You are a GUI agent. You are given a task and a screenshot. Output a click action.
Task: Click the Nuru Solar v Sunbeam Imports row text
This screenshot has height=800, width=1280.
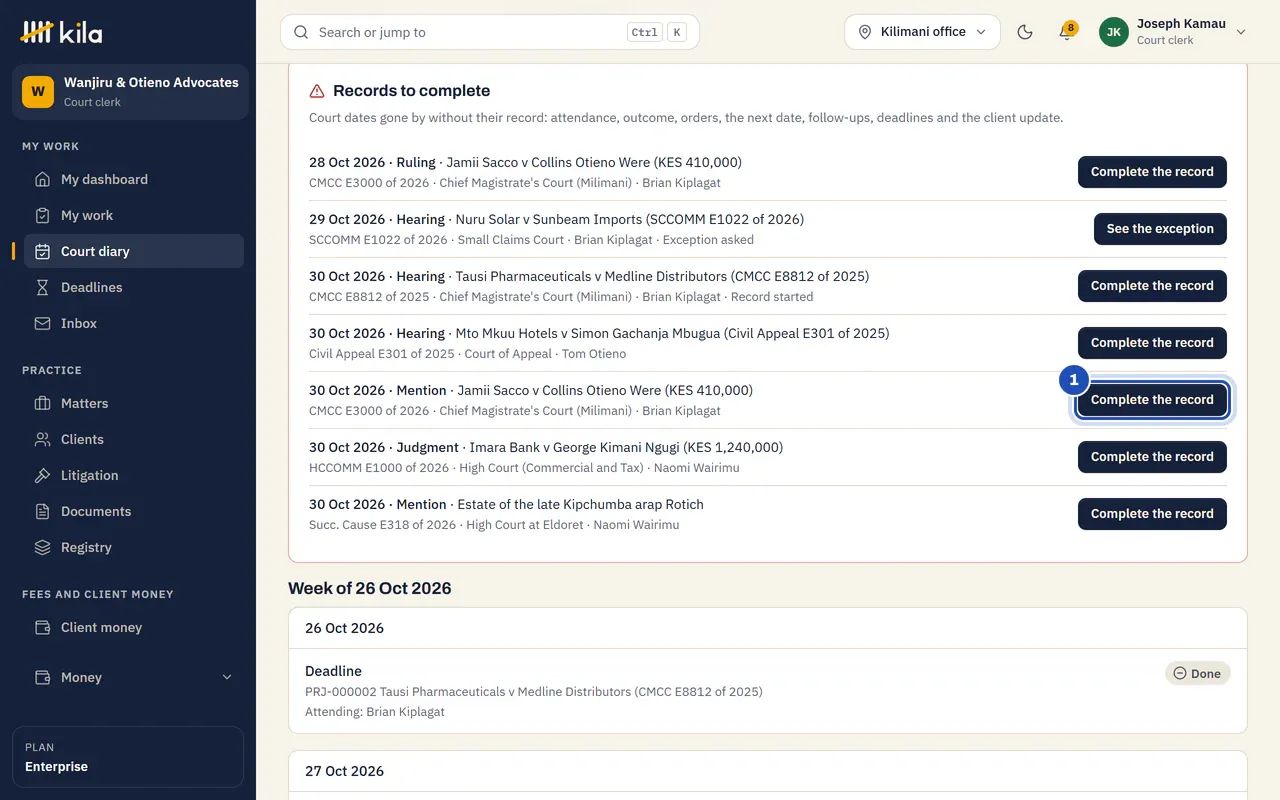630,219
